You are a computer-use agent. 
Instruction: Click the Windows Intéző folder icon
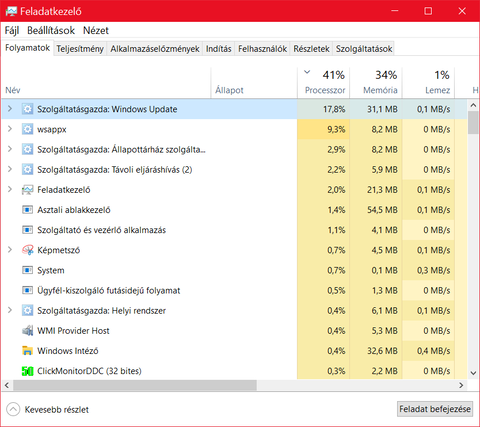click(x=27, y=351)
